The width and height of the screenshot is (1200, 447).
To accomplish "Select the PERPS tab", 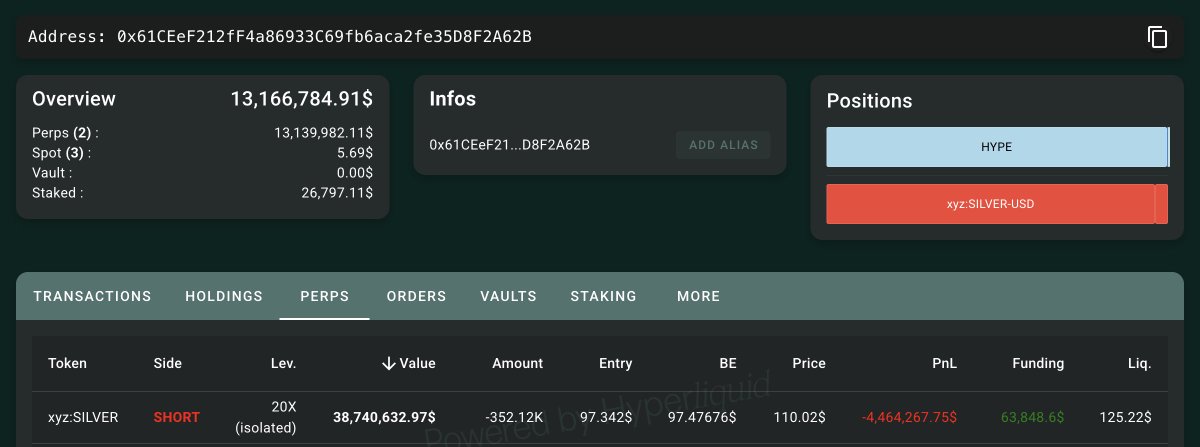I will (325, 296).
